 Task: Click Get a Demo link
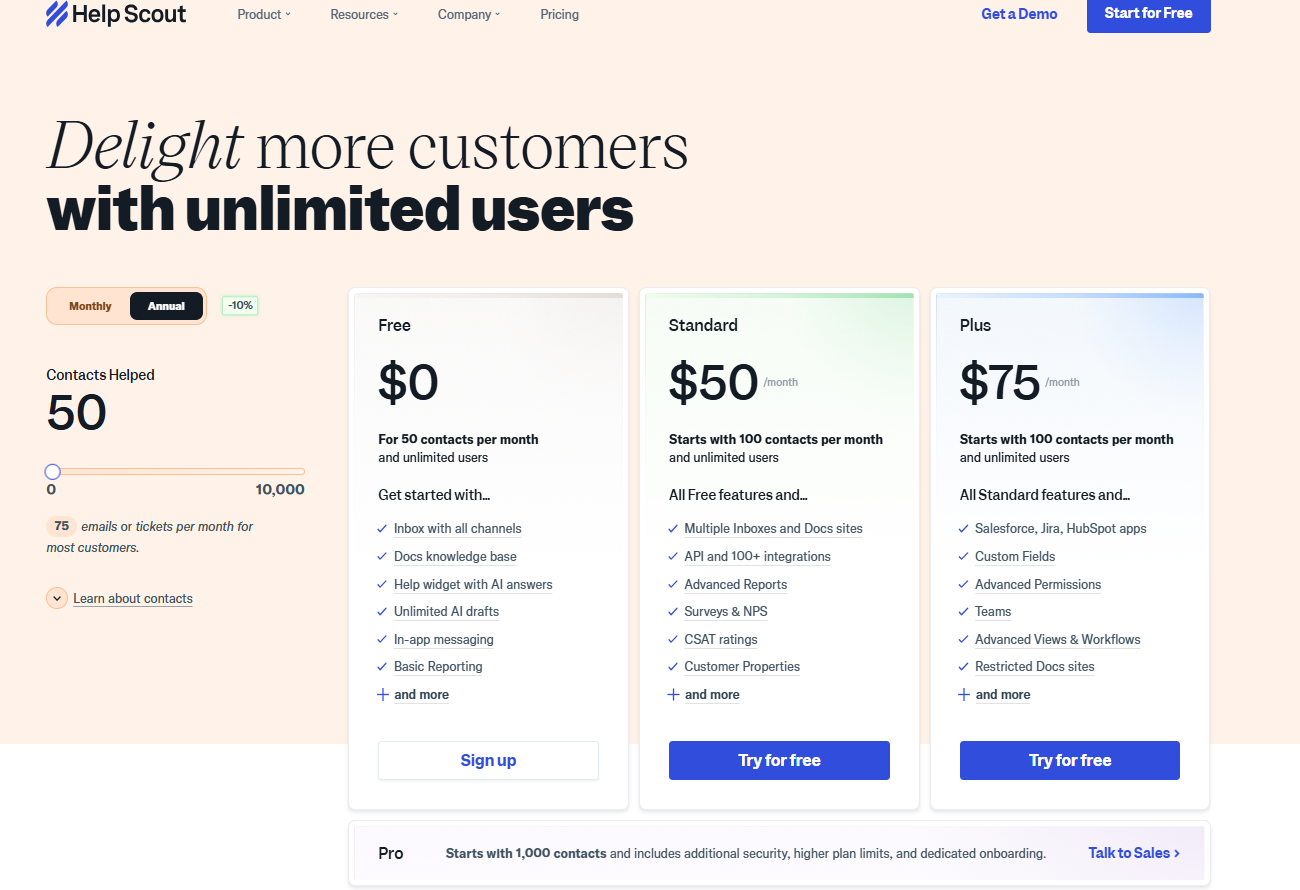click(x=1019, y=14)
